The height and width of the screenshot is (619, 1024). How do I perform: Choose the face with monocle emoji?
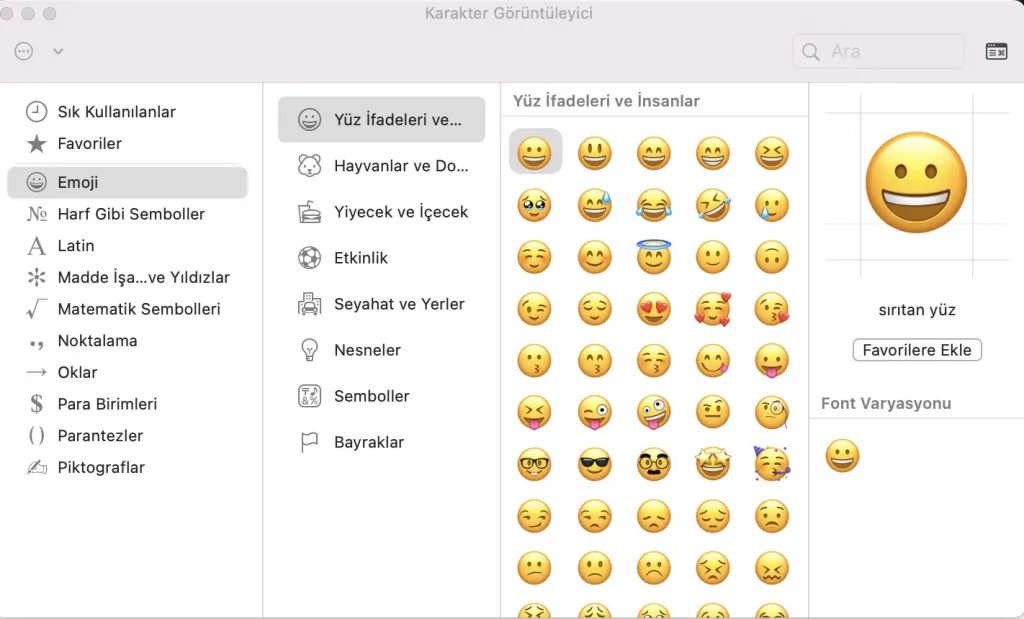772,412
